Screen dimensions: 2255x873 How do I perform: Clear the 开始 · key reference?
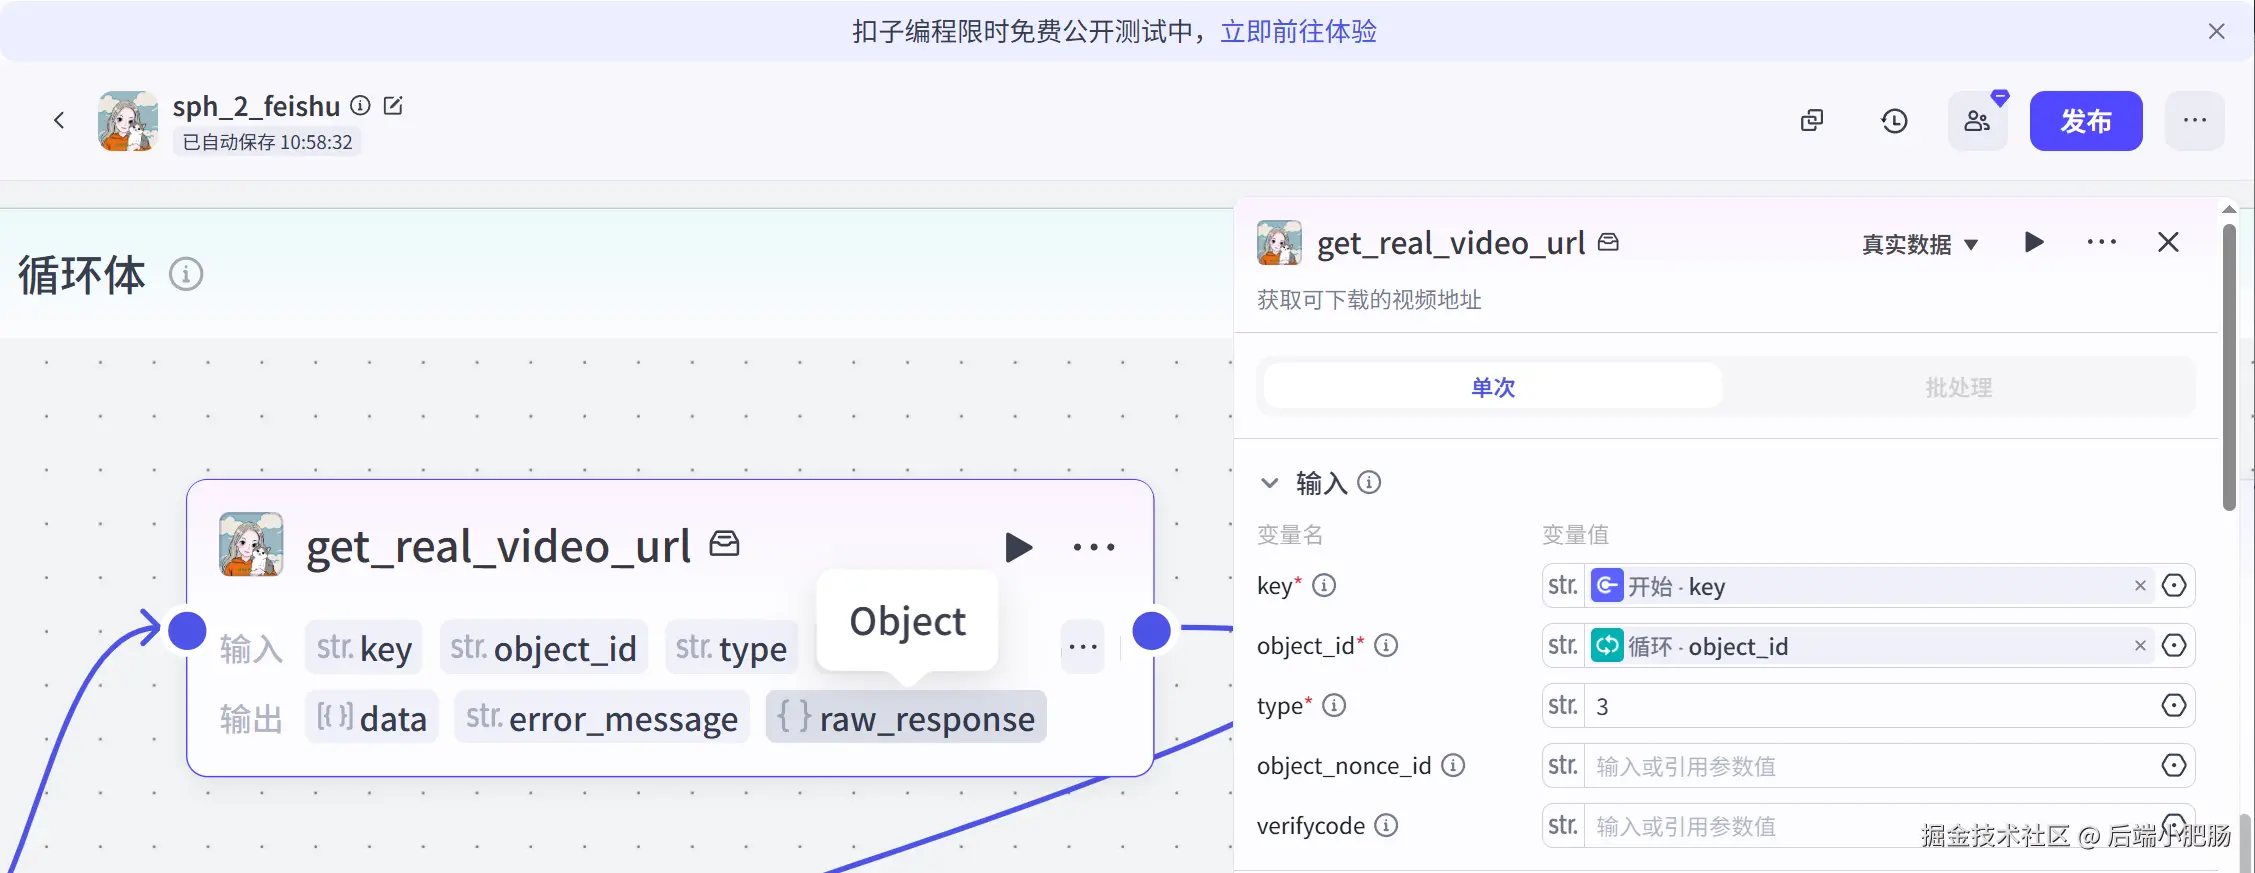[2140, 586]
